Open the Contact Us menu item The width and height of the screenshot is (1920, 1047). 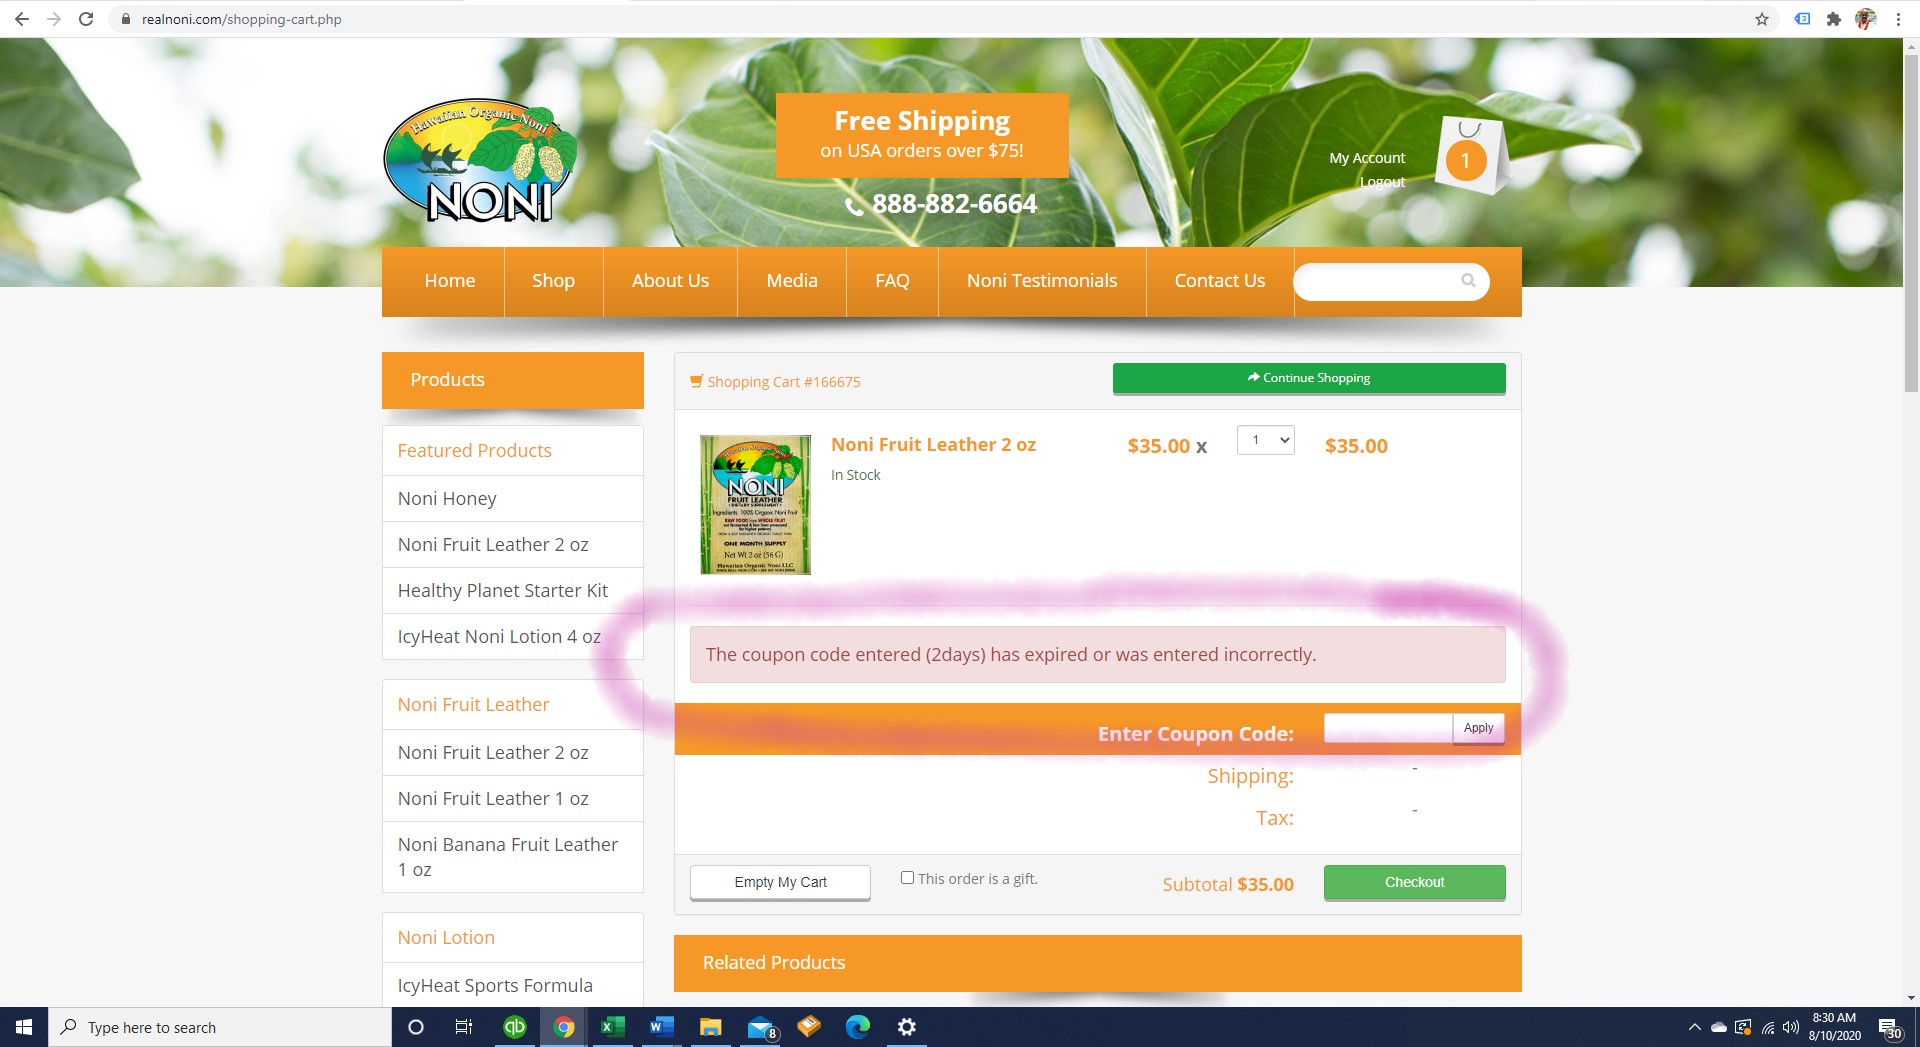[1220, 281]
